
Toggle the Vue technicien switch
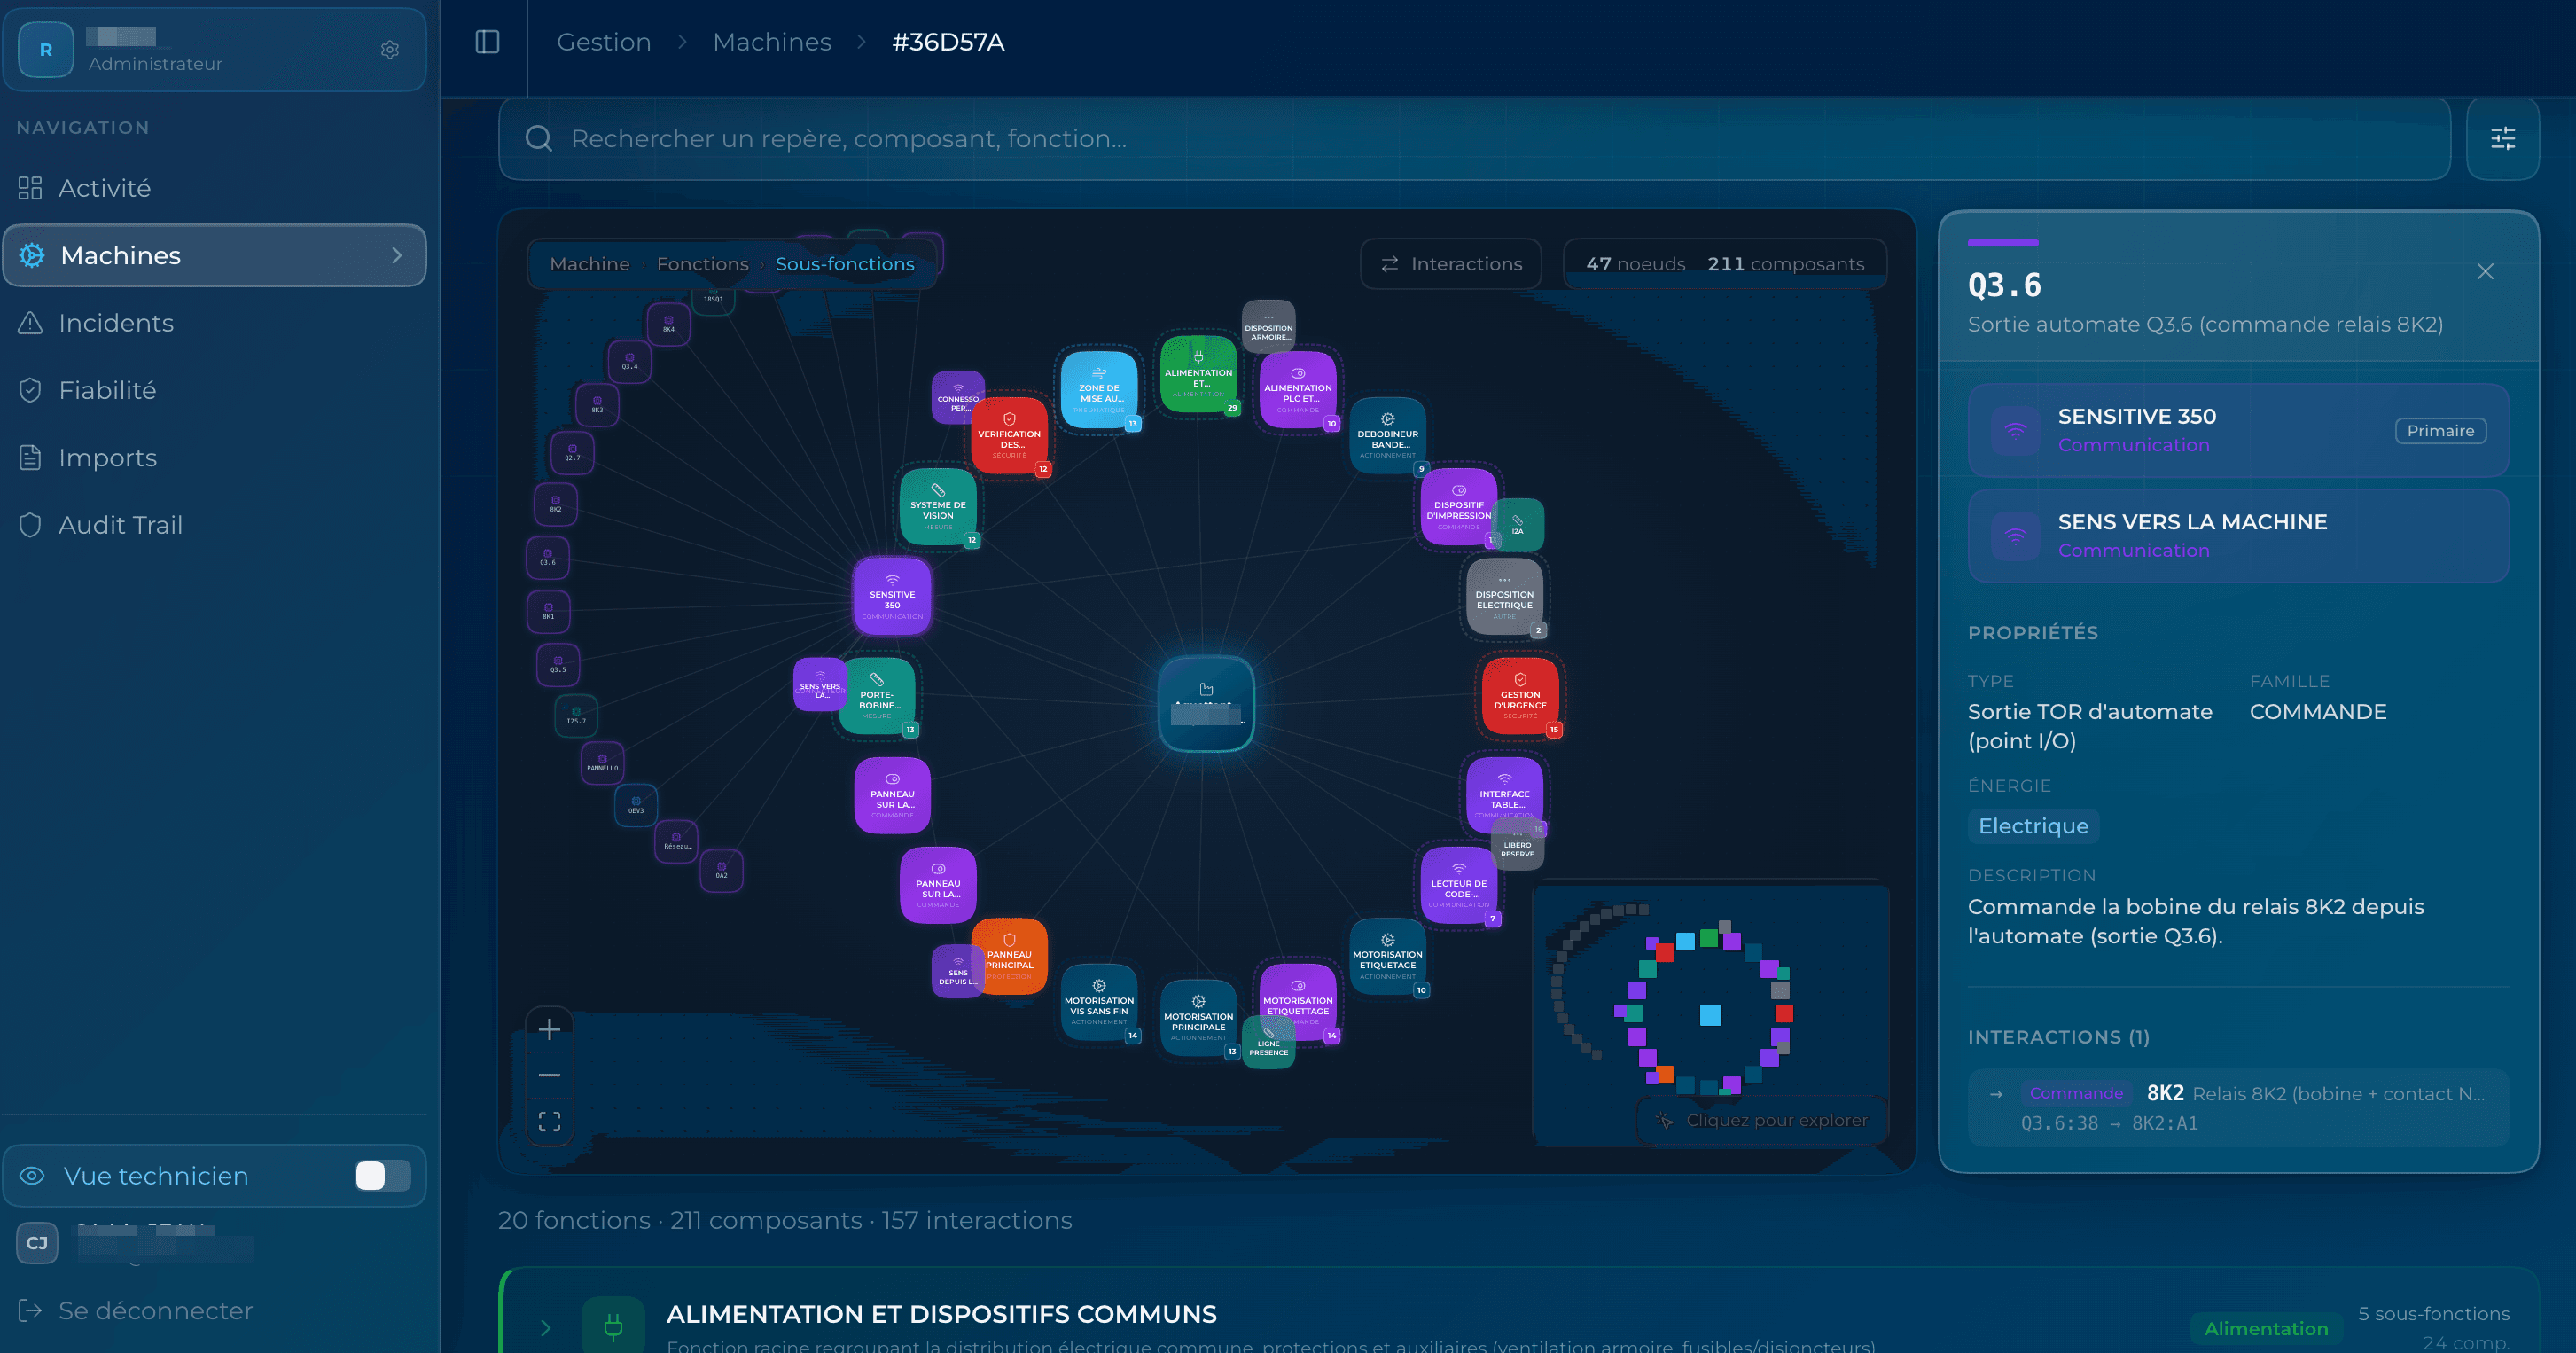(x=383, y=1175)
